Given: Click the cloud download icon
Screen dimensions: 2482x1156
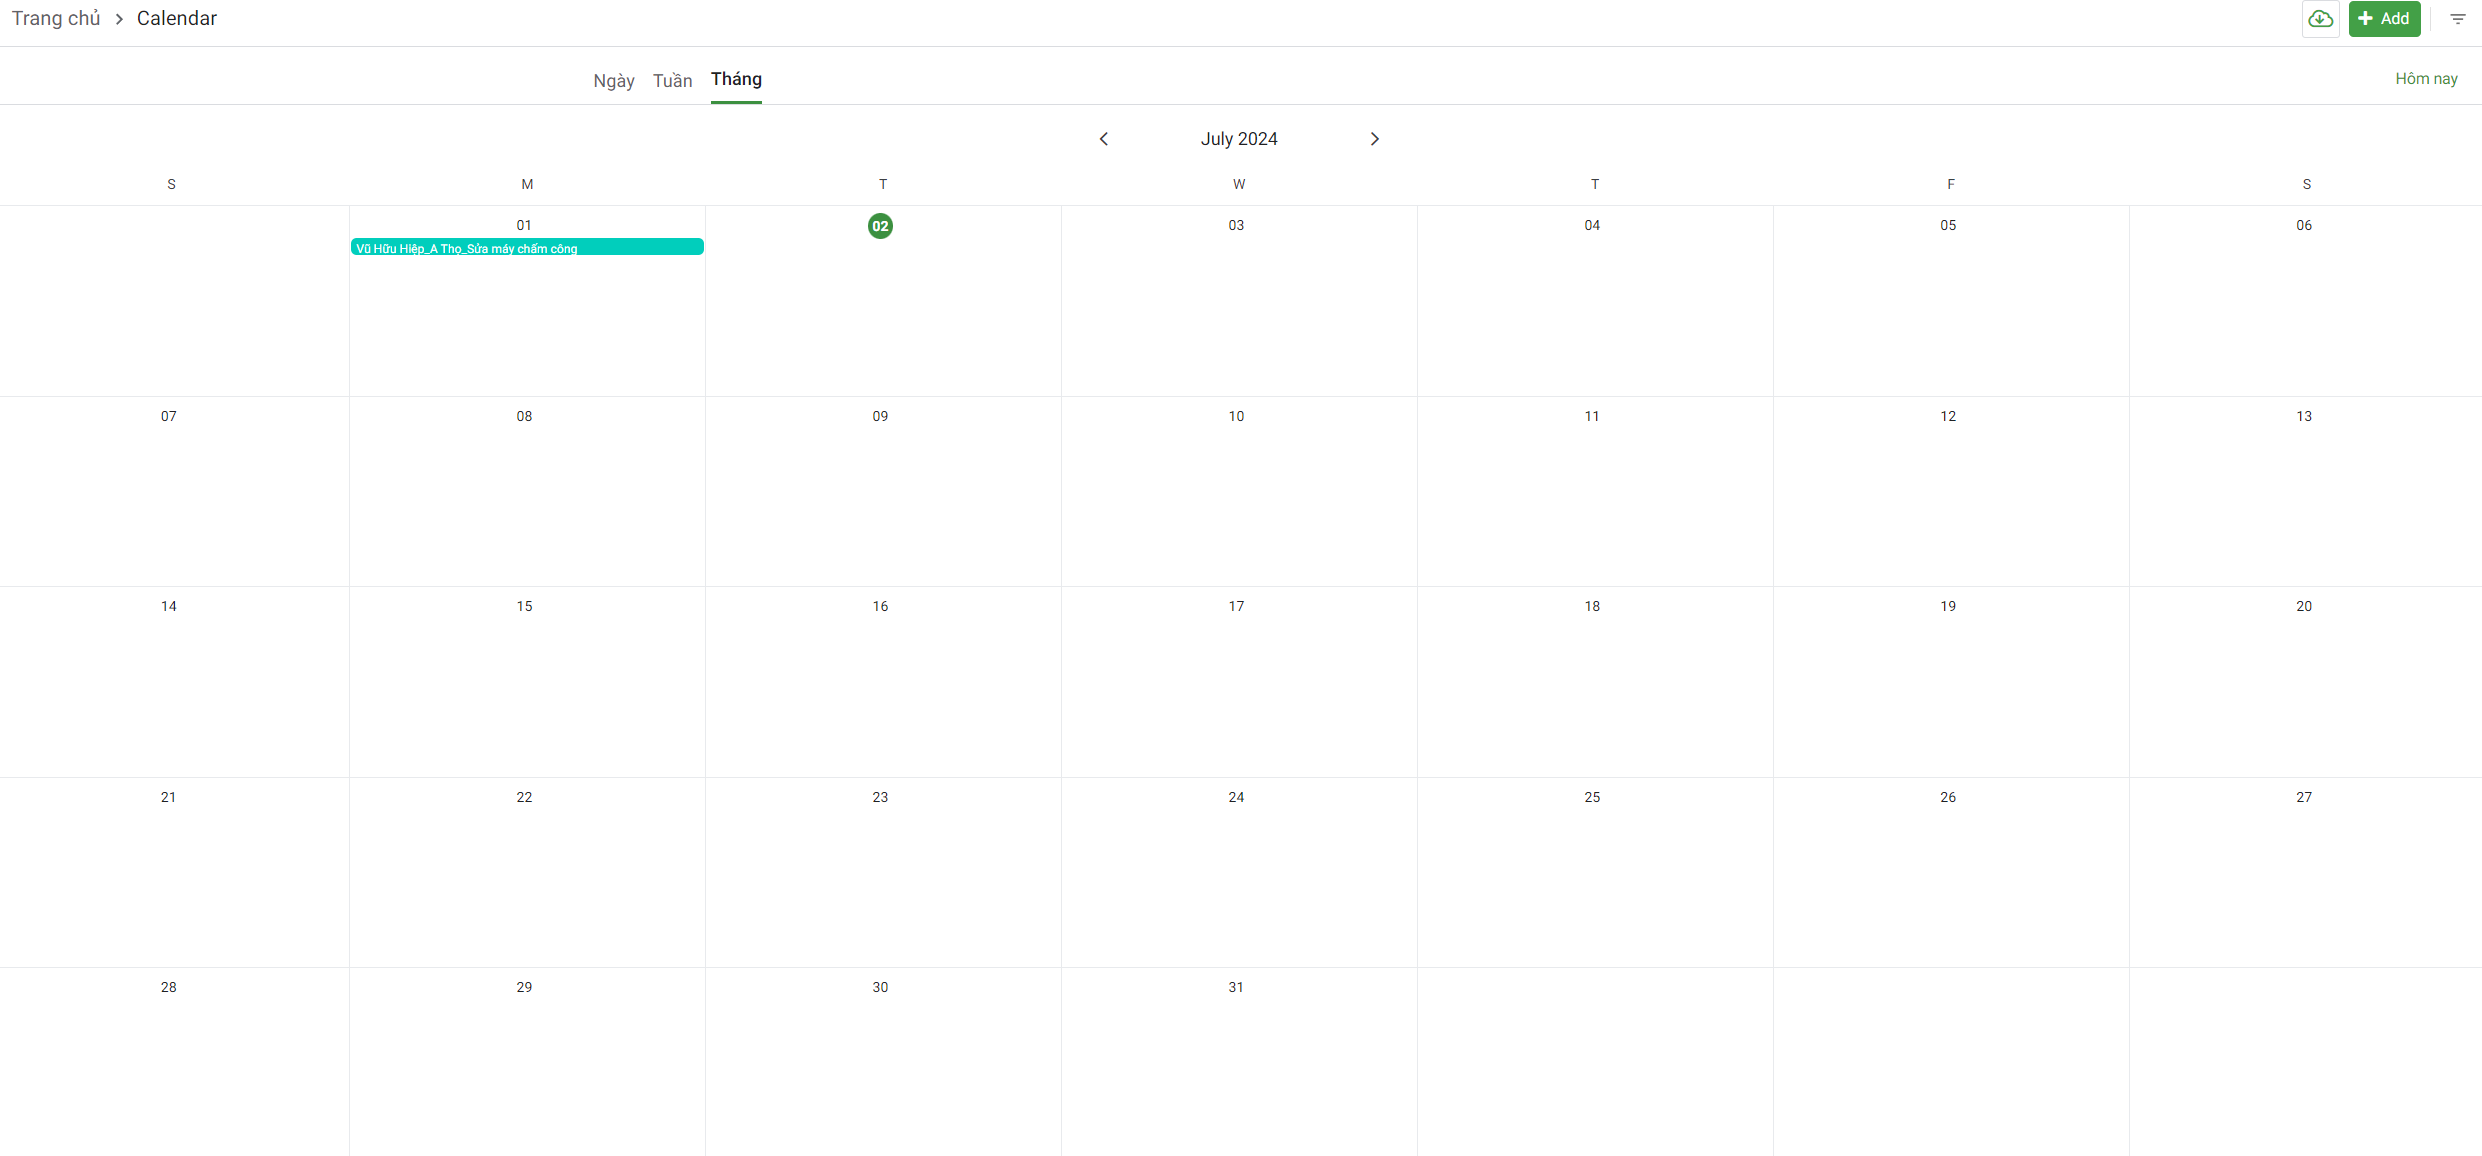Looking at the screenshot, I should (x=2320, y=19).
